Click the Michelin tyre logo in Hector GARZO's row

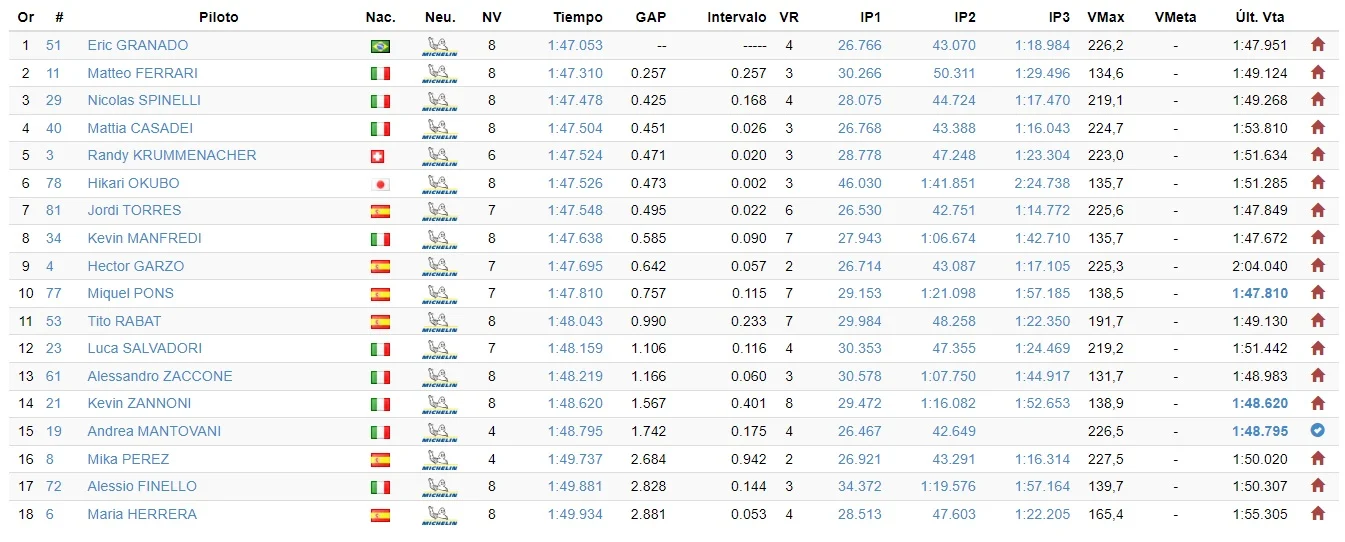pos(440,267)
